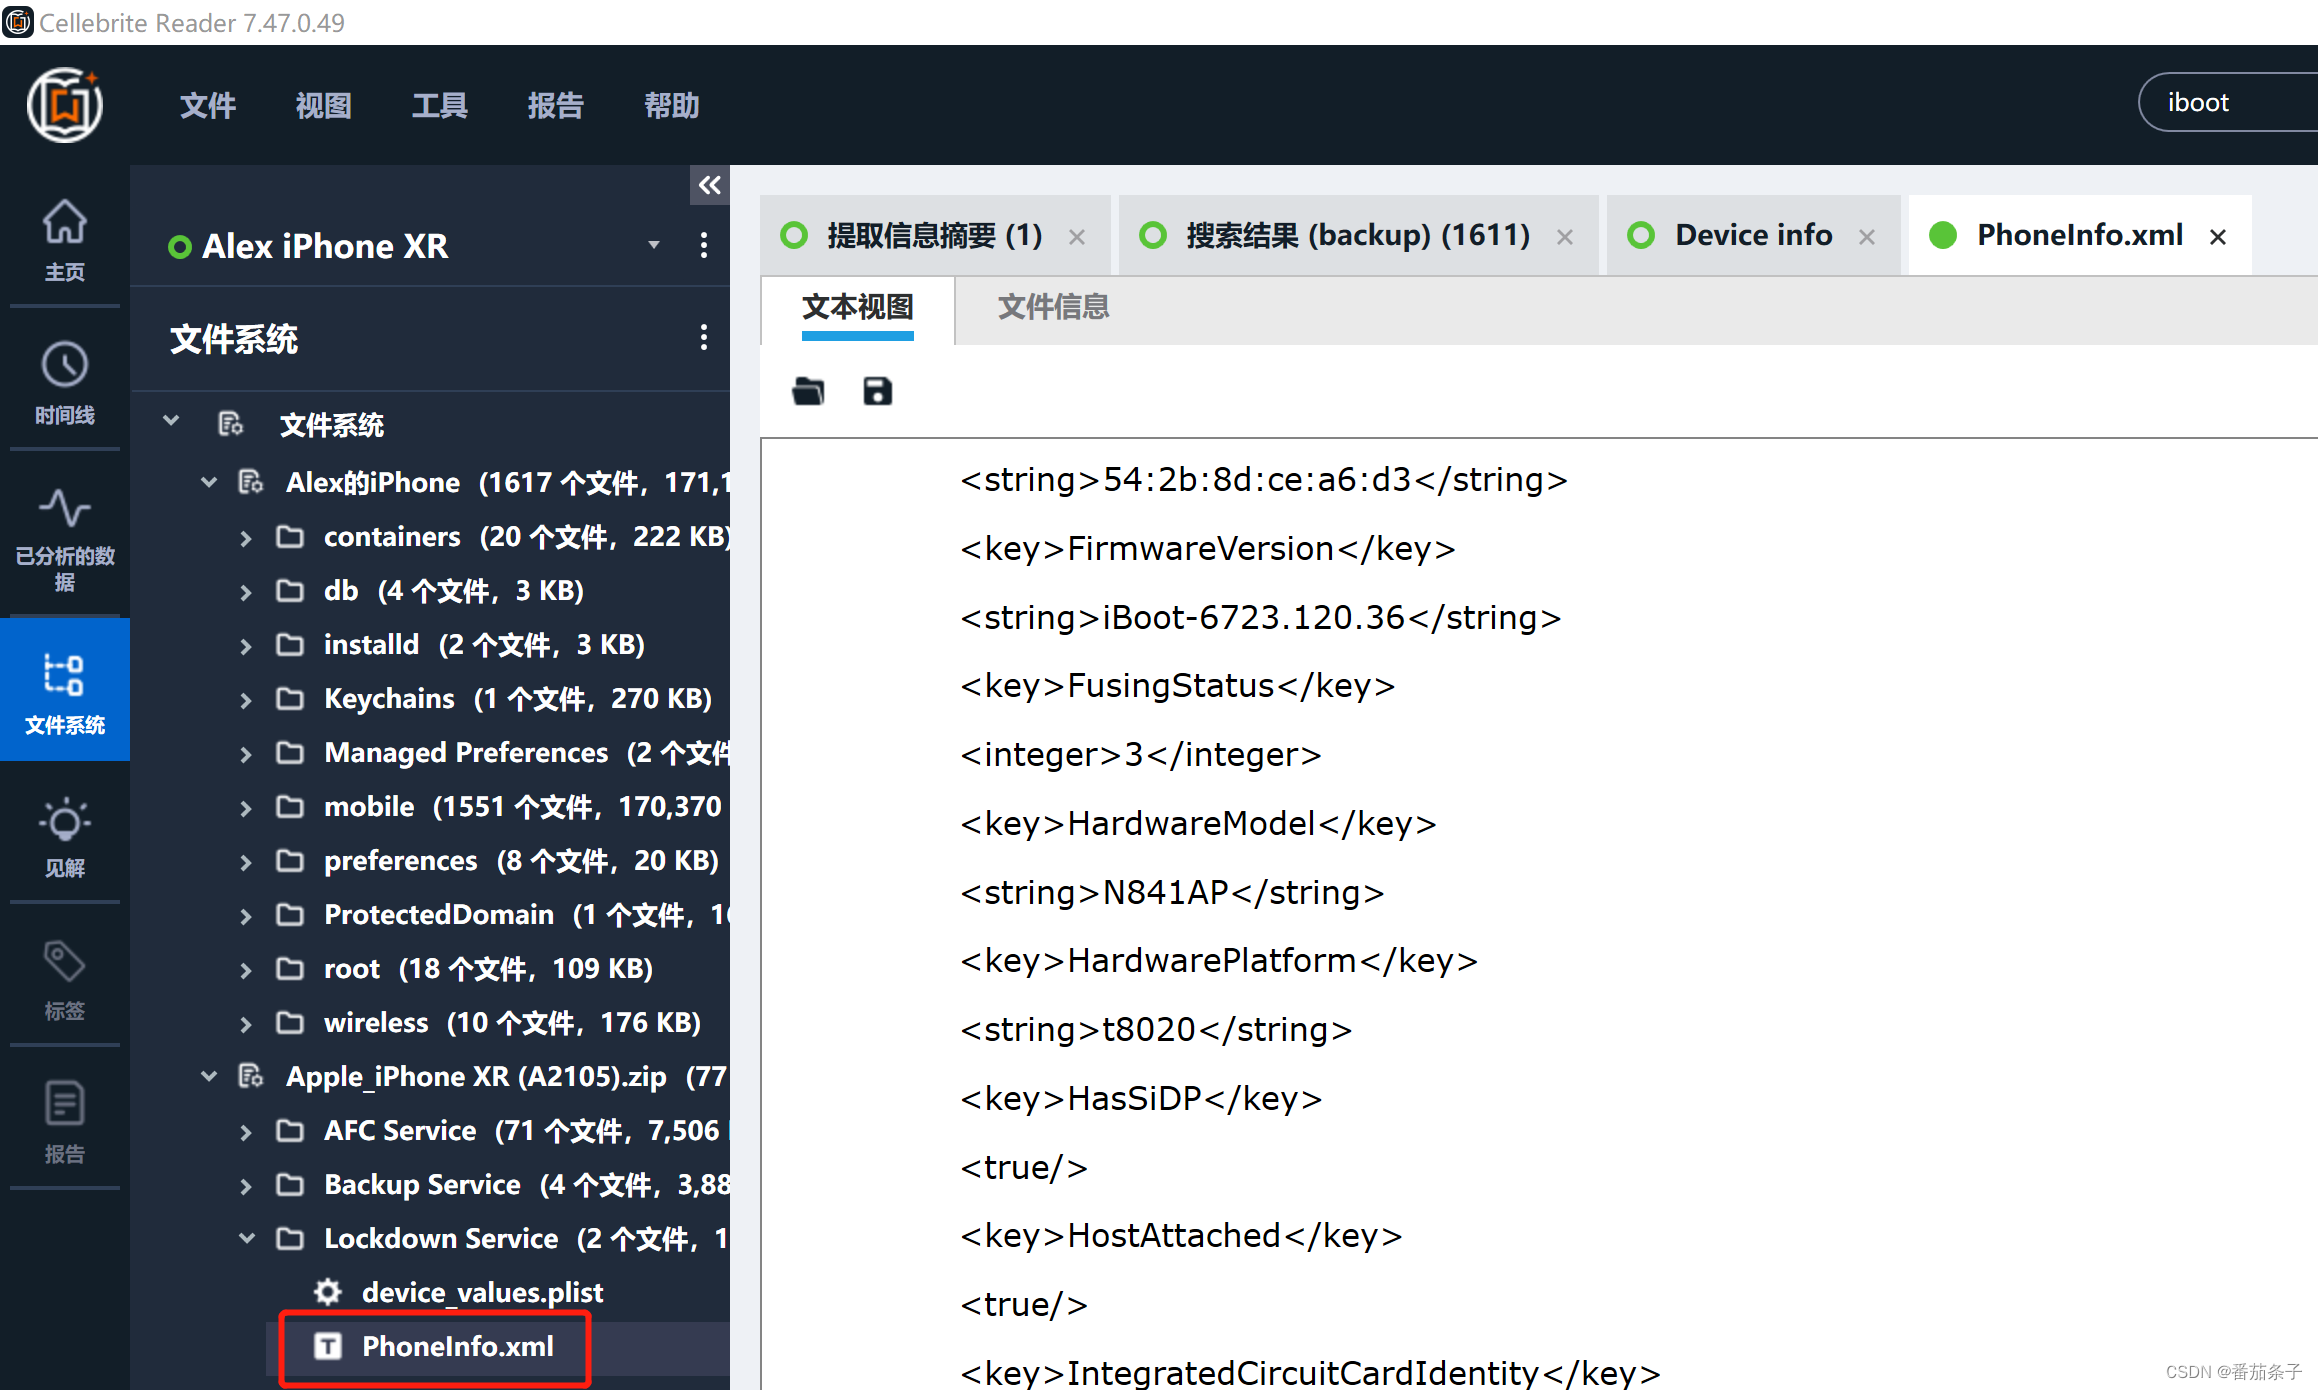Click the N841AP hardware model string

click(1172, 892)
